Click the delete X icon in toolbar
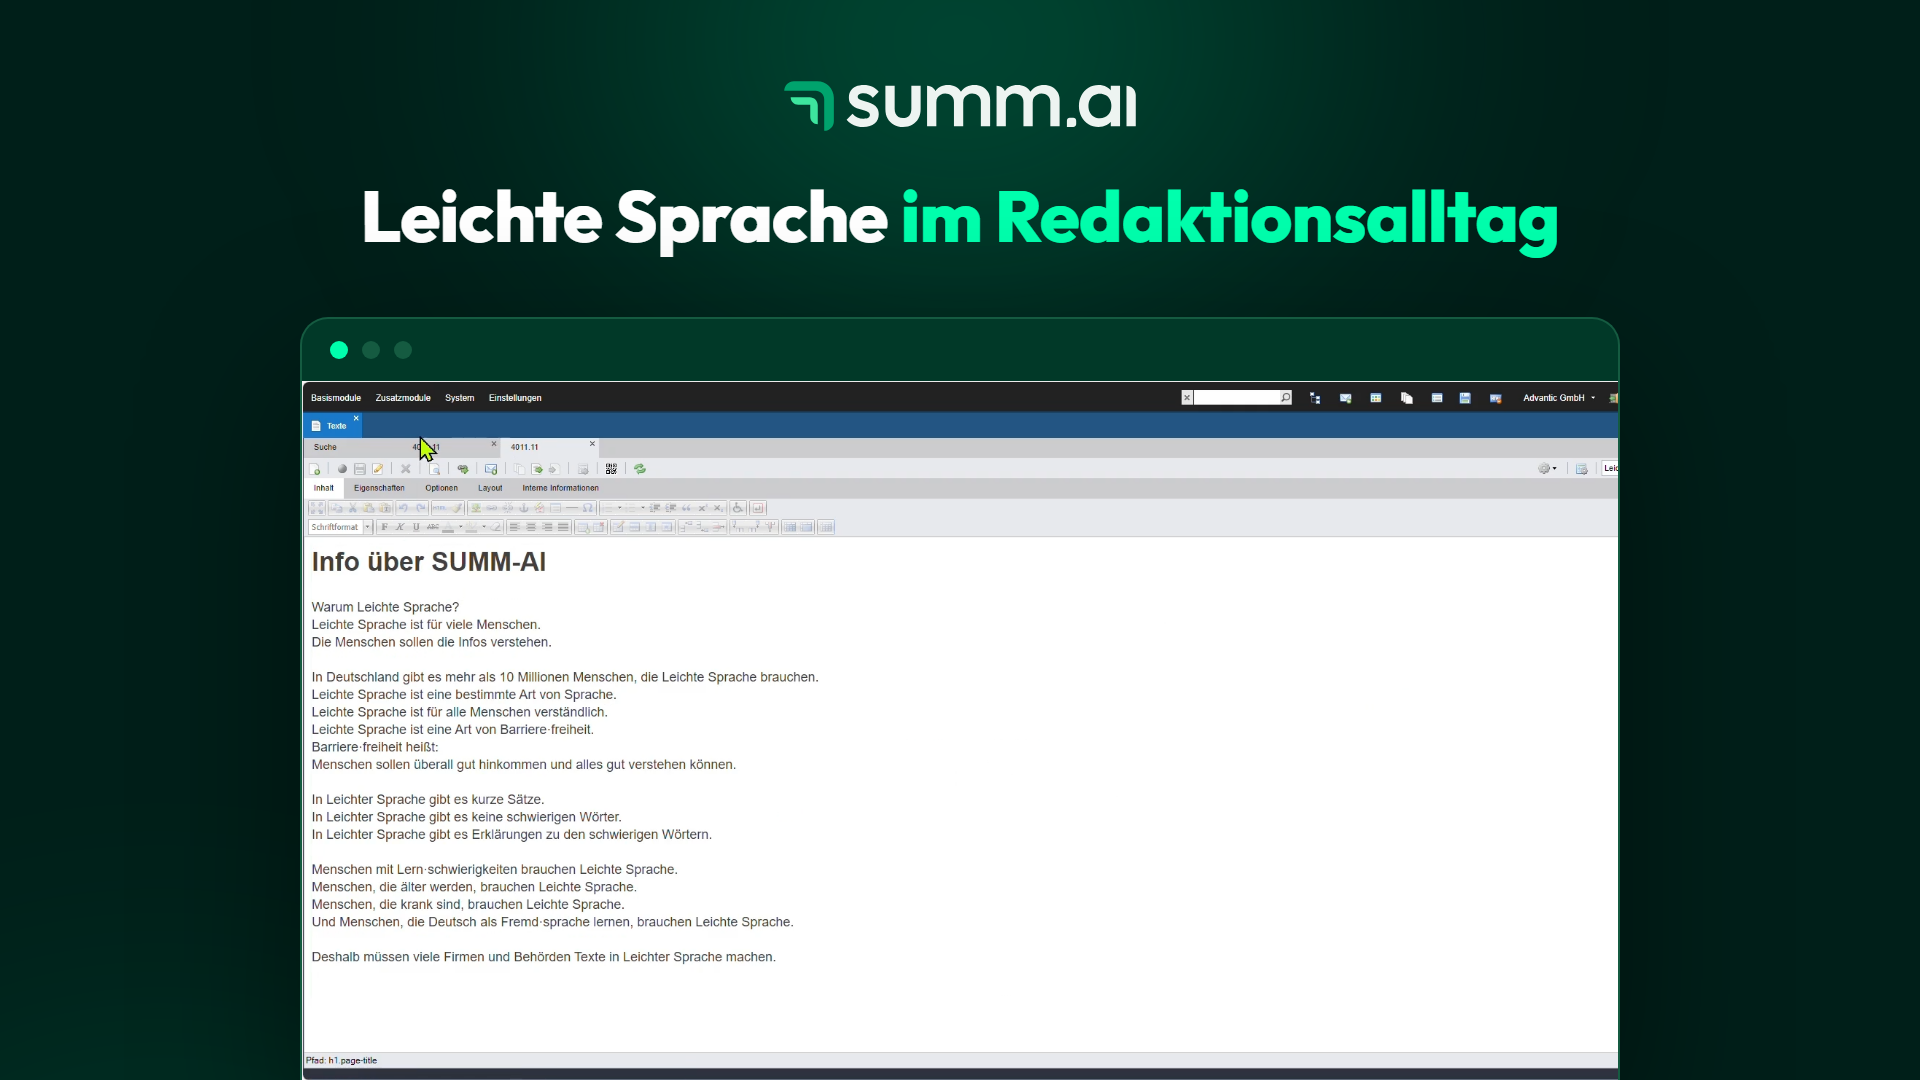Screen dimensions: 1920x1080 click(406, 469)
